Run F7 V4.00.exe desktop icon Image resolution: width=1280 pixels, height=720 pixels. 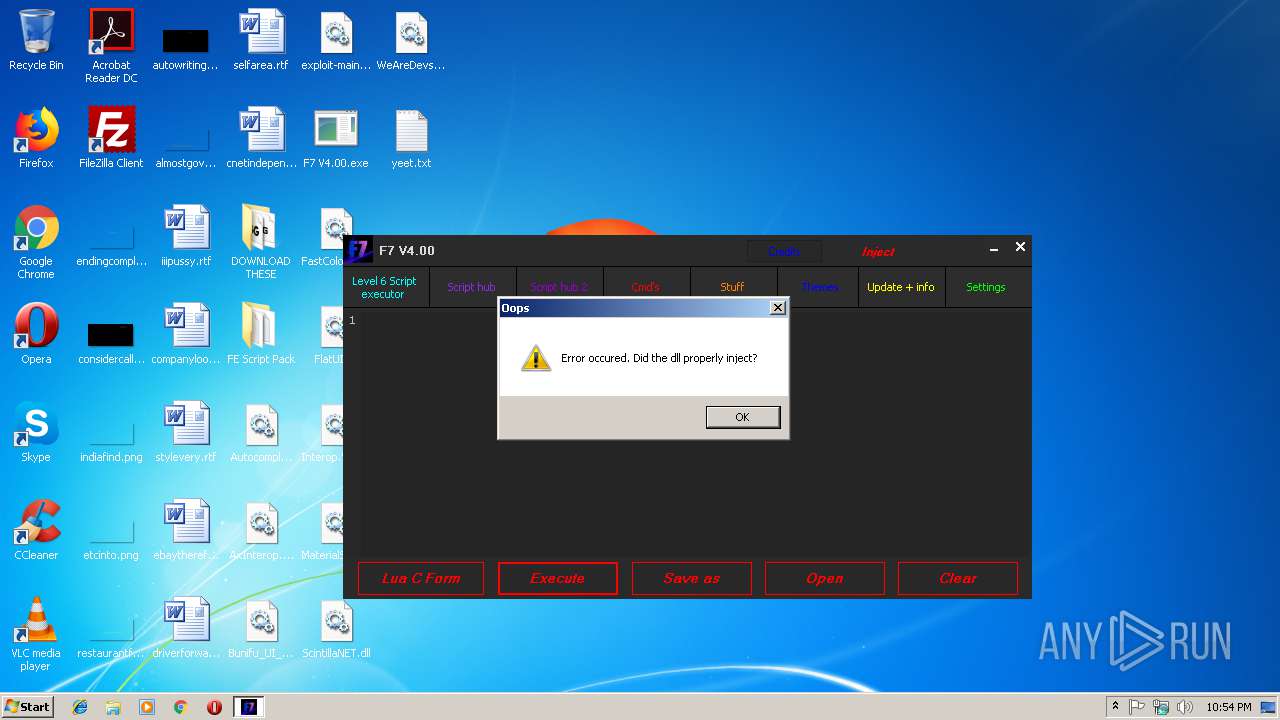pos(336,138)
